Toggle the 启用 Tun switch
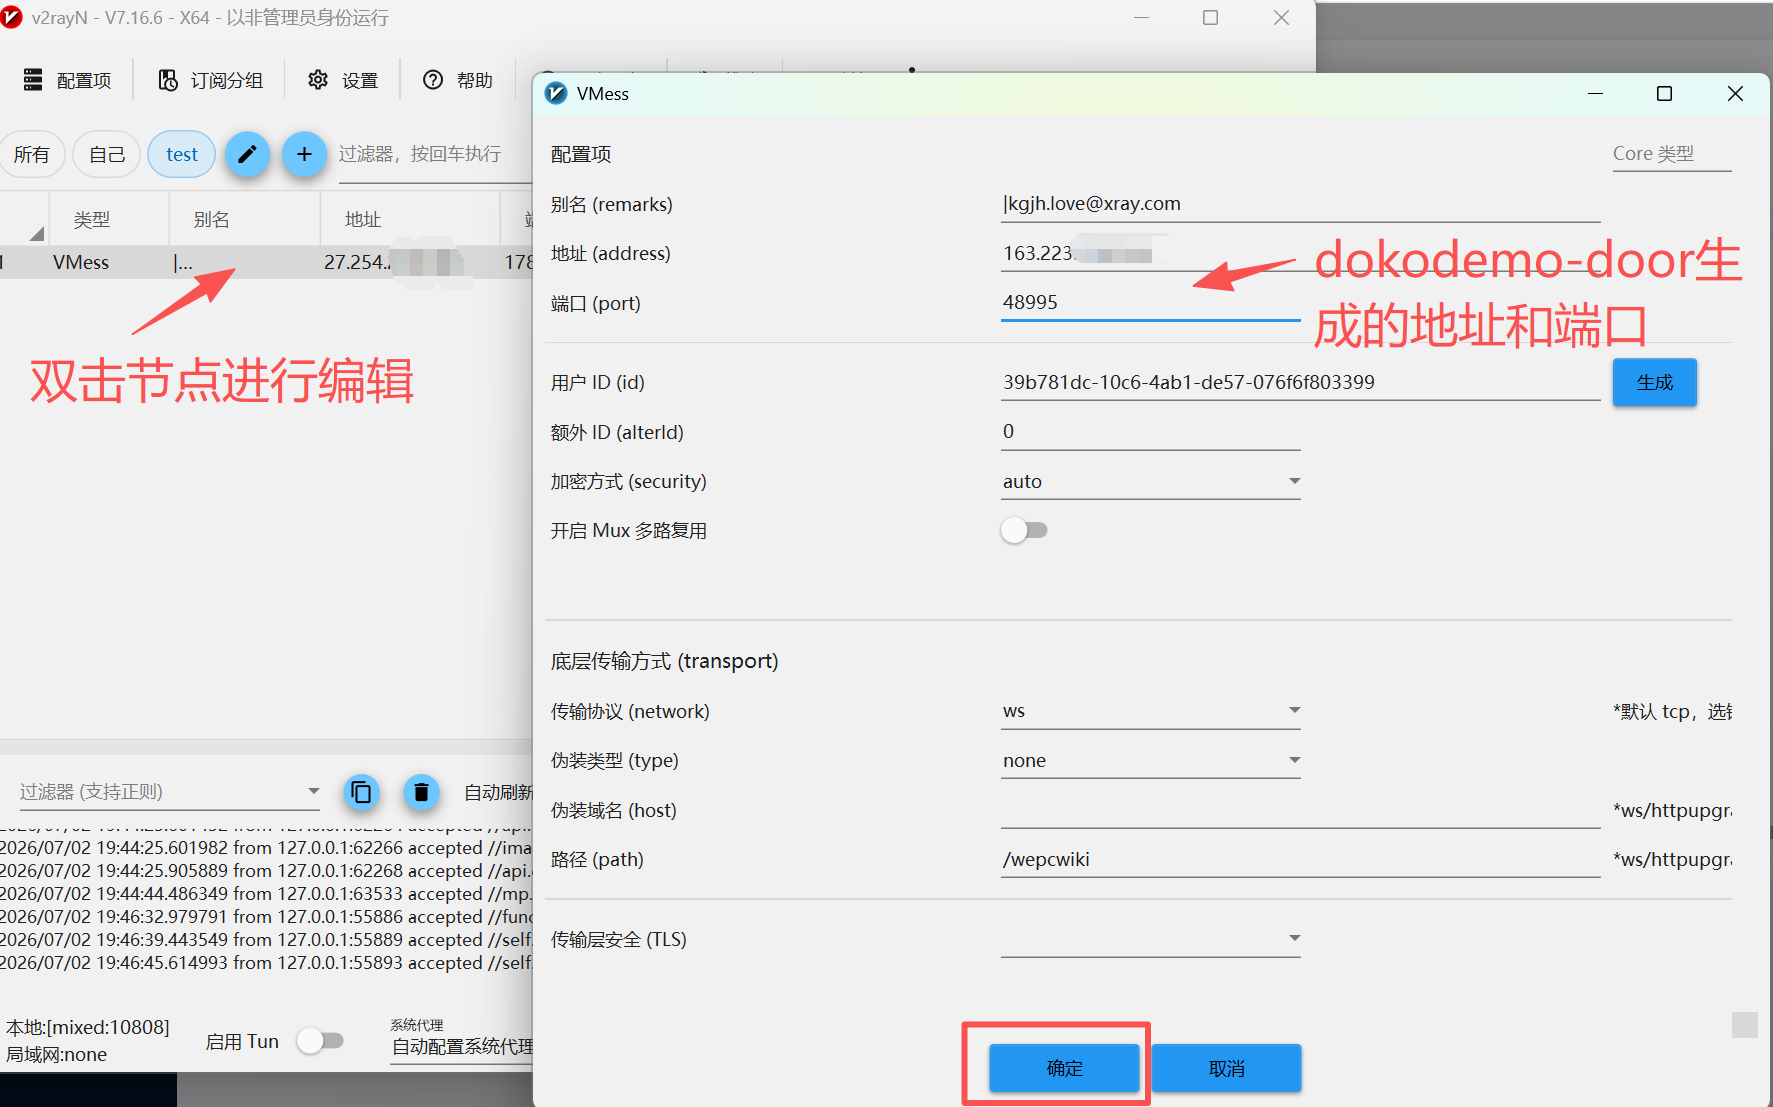Screen dimensions: 1773x1107 320,1041
